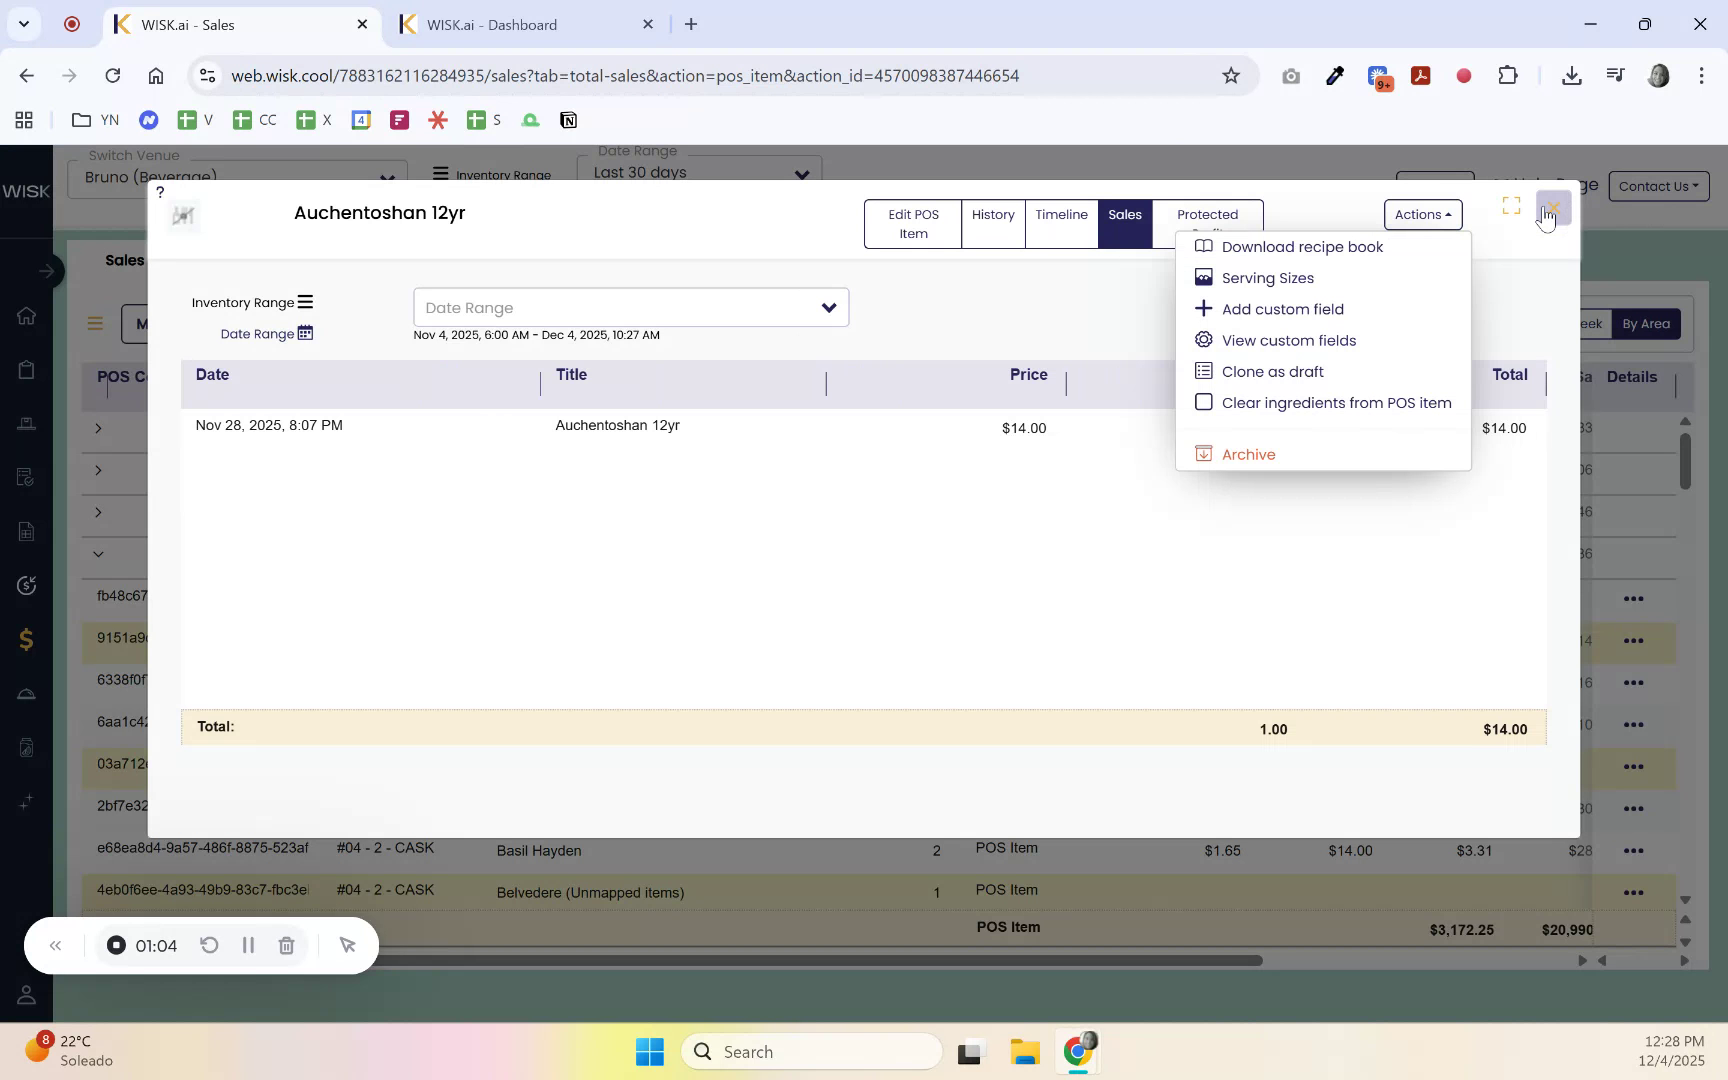Viewport: 1728px width, 1080px height.
Task: Pause the recording with the pause control
Action: [248, 944]
